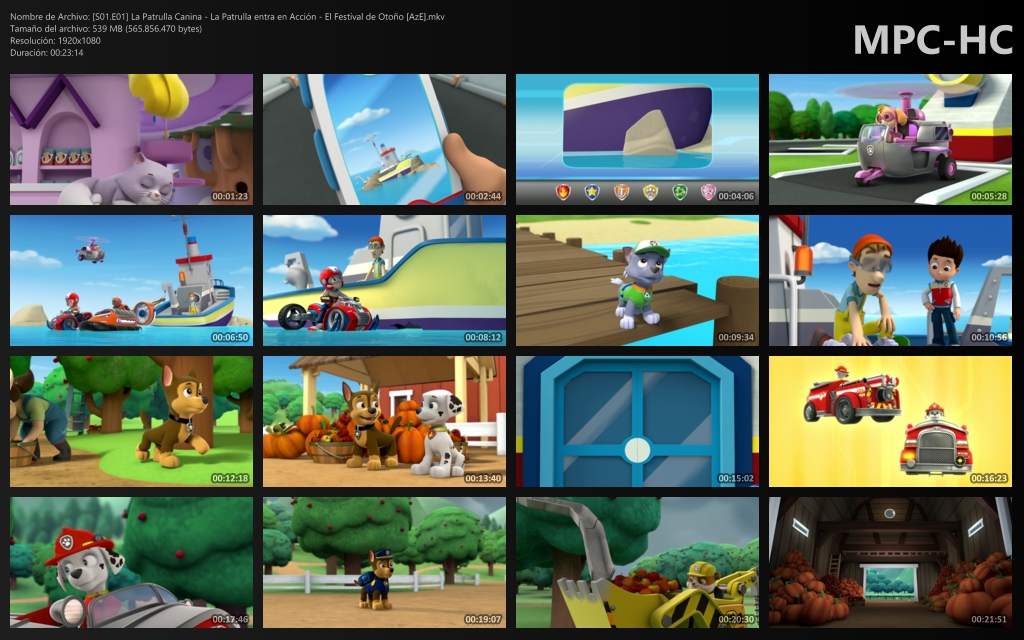Screen dimensions: 1024x640
Task: Select the thumbnail at 00:16:23
Action: pos(890,421)
